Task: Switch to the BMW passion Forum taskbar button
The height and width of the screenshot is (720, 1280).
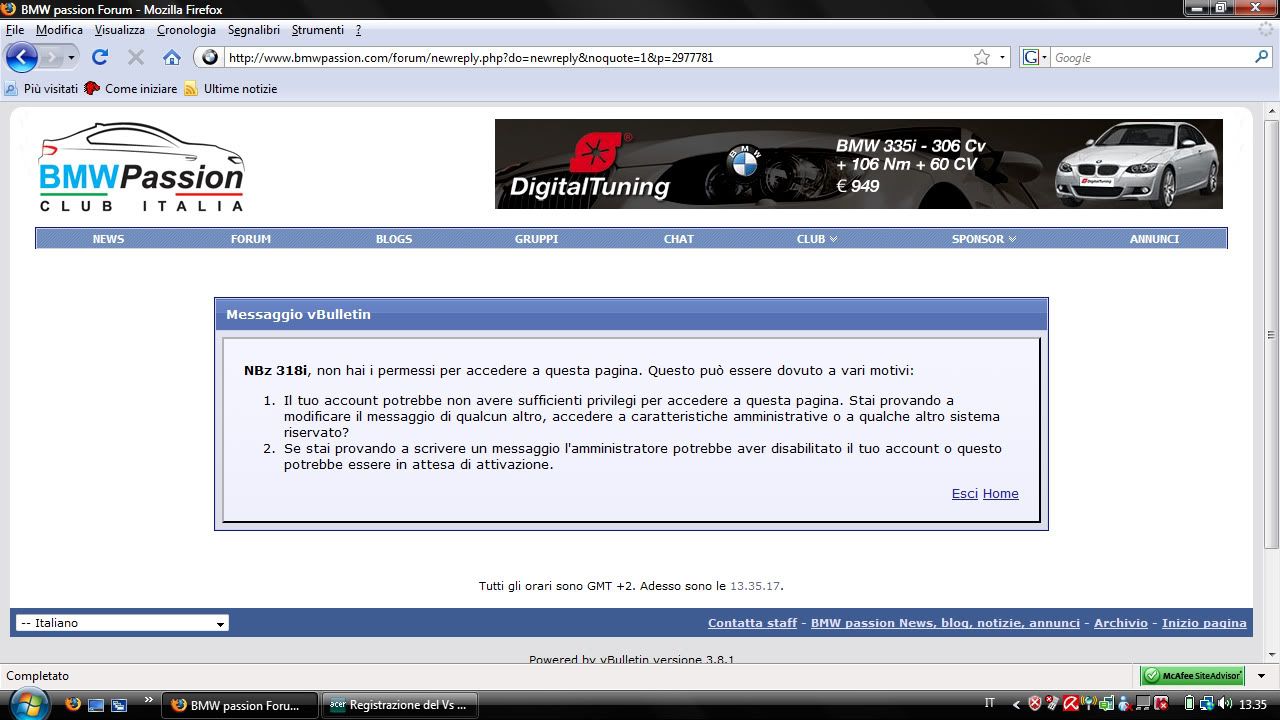Action: (240, 705)
